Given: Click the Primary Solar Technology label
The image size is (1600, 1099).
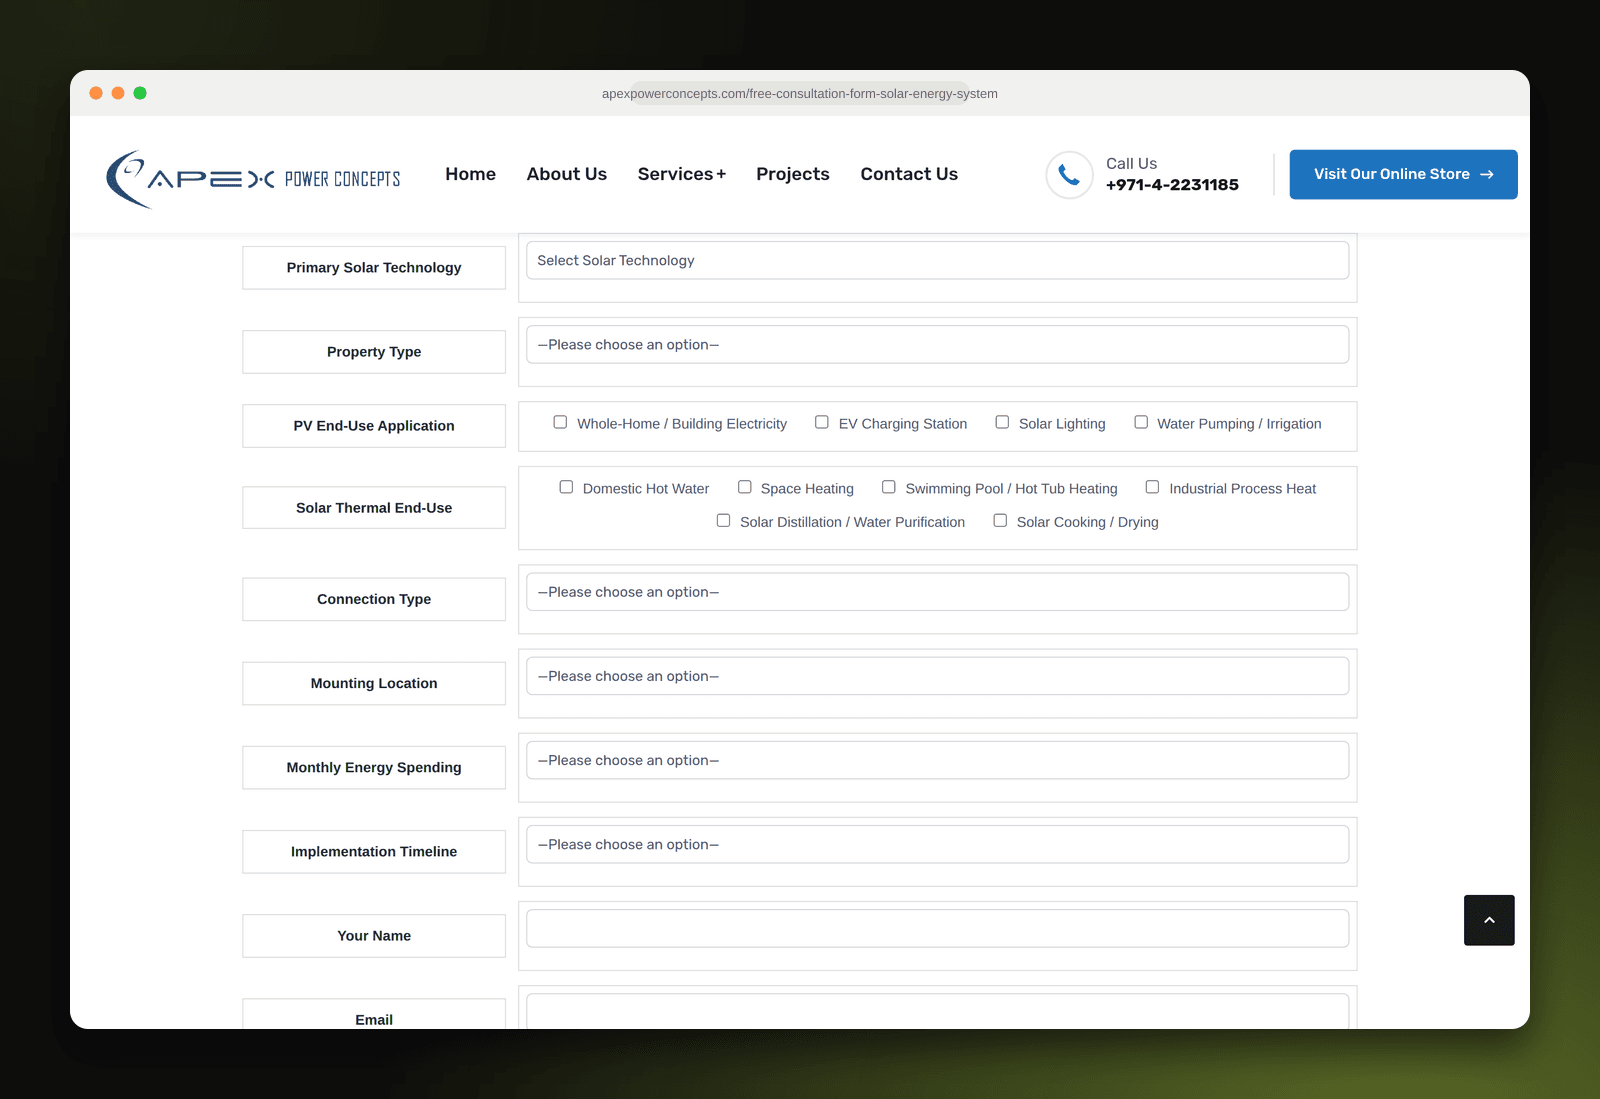Looking at the screenshot, I should [374, 268].
